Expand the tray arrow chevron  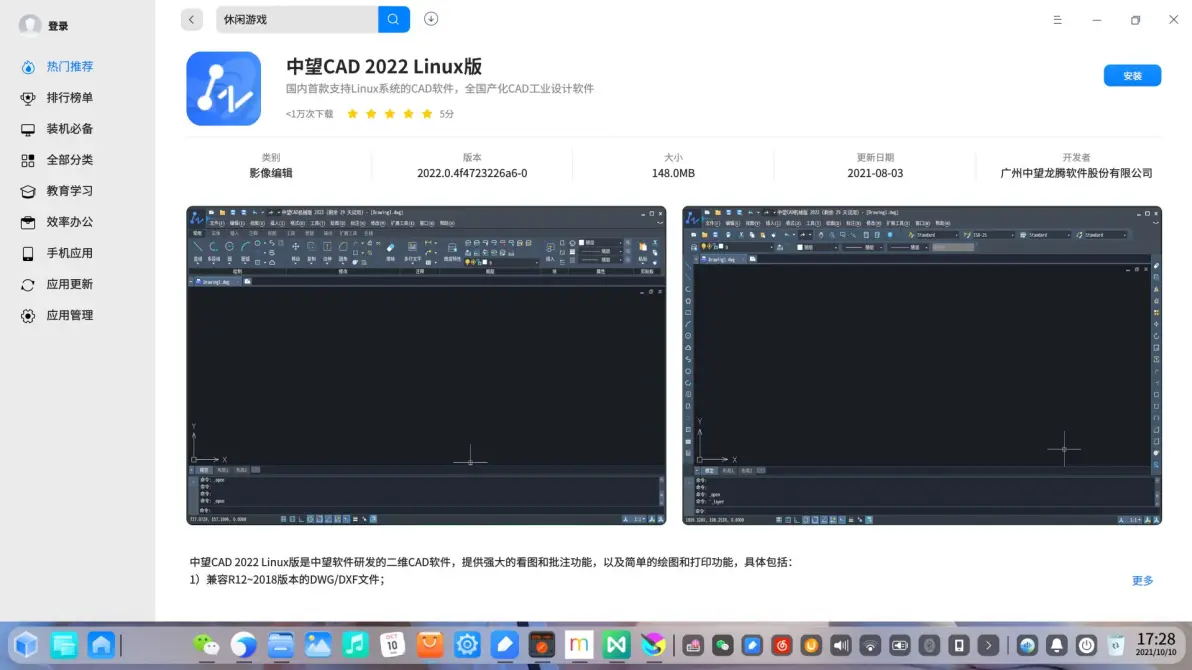(x=988, y=646)
